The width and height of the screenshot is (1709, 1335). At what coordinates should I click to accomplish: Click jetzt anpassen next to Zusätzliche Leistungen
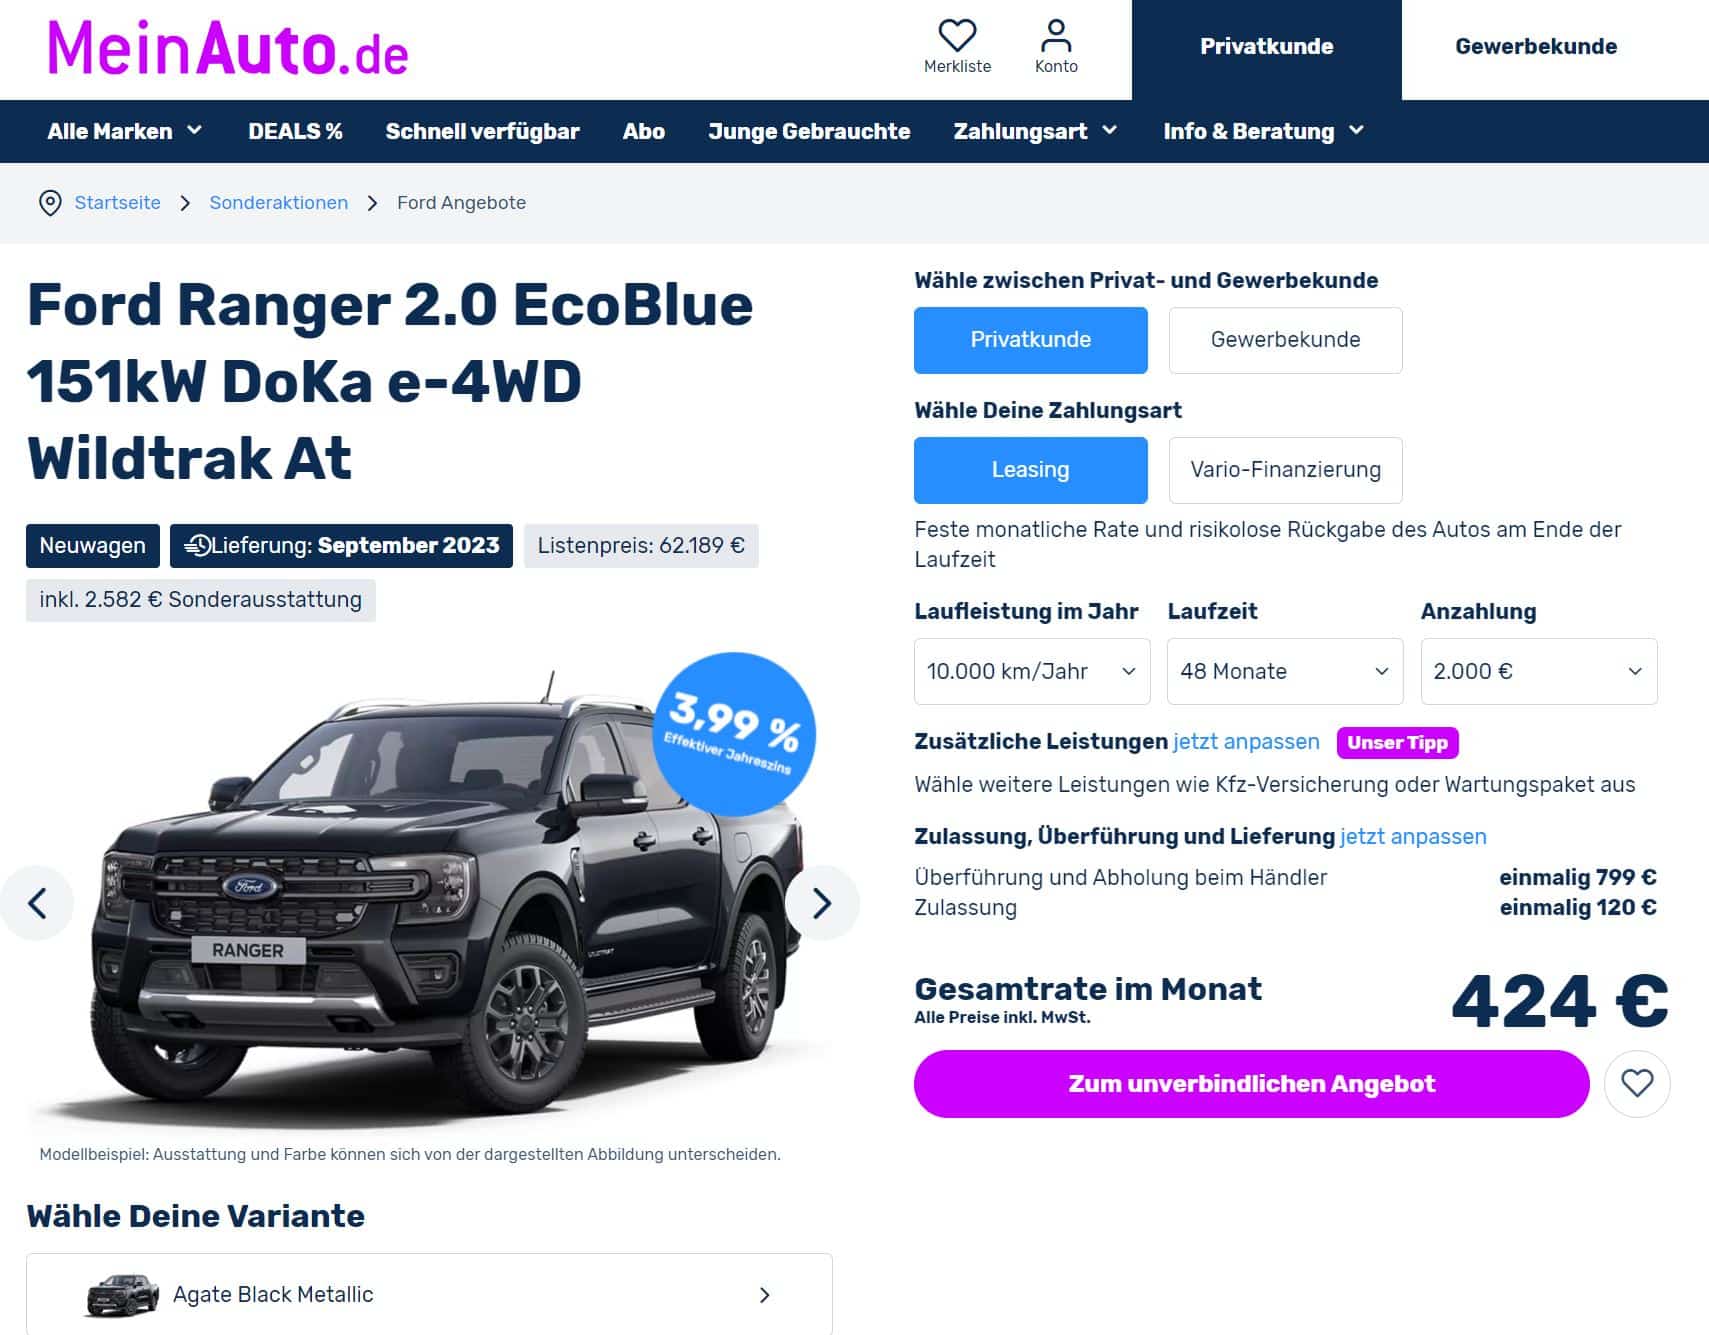tap(1246, 742)
